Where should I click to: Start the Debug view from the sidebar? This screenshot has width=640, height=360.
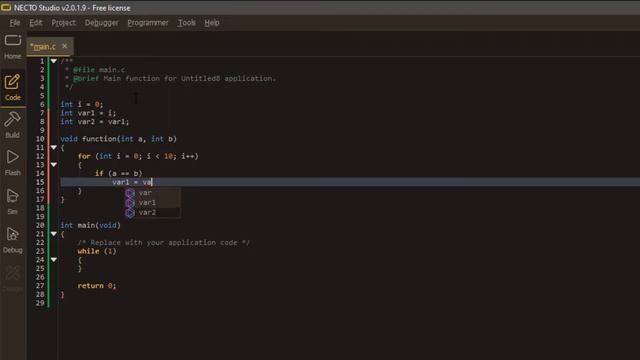pyautogui.click(x=13, y=240)
